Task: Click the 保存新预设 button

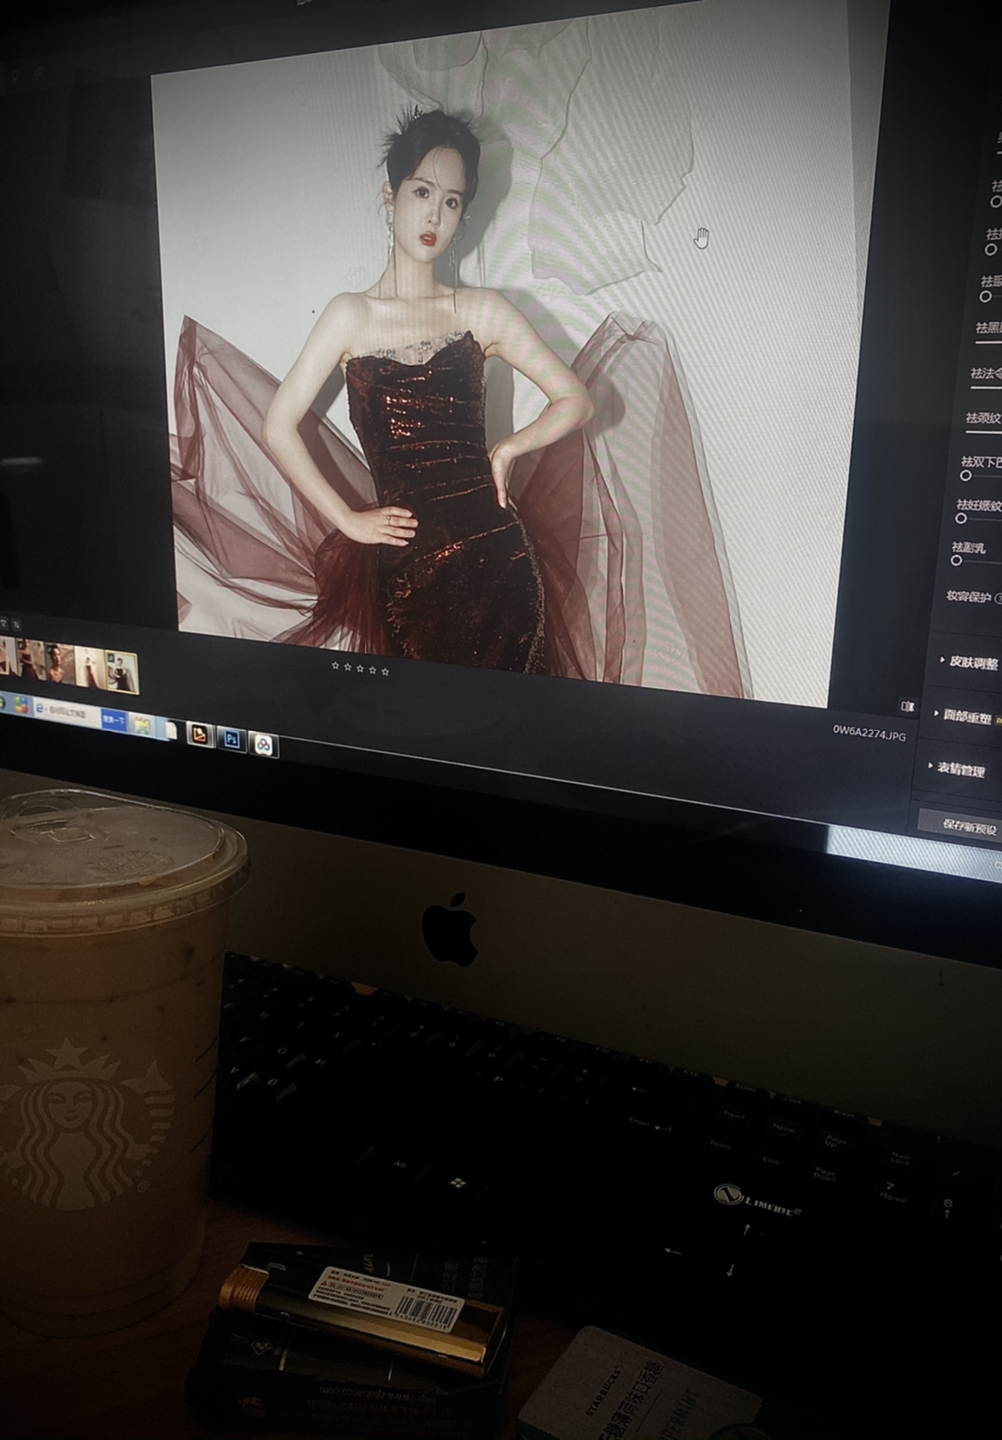Action: pyautogui.click(x=962, y=826)
